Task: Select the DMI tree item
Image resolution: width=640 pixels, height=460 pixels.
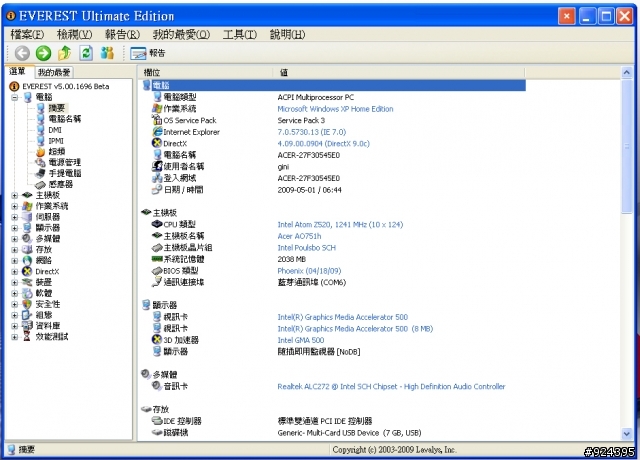Action: [x=55, y=130]
